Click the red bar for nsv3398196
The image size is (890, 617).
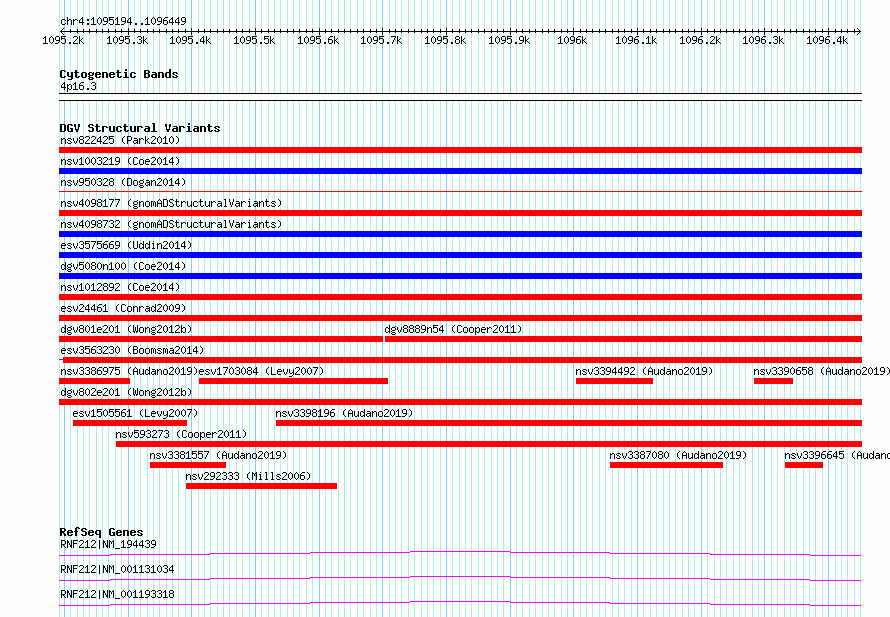(x=569, y=423)
